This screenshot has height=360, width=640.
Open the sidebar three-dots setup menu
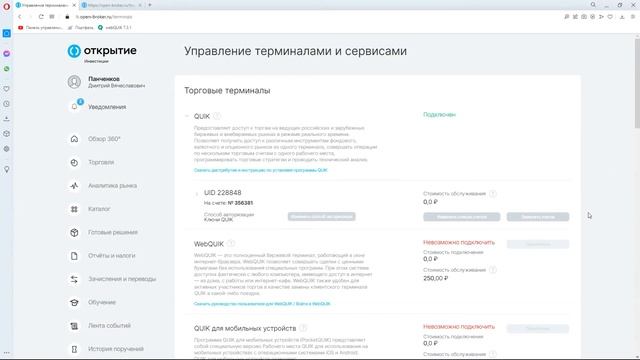(7, 353)
